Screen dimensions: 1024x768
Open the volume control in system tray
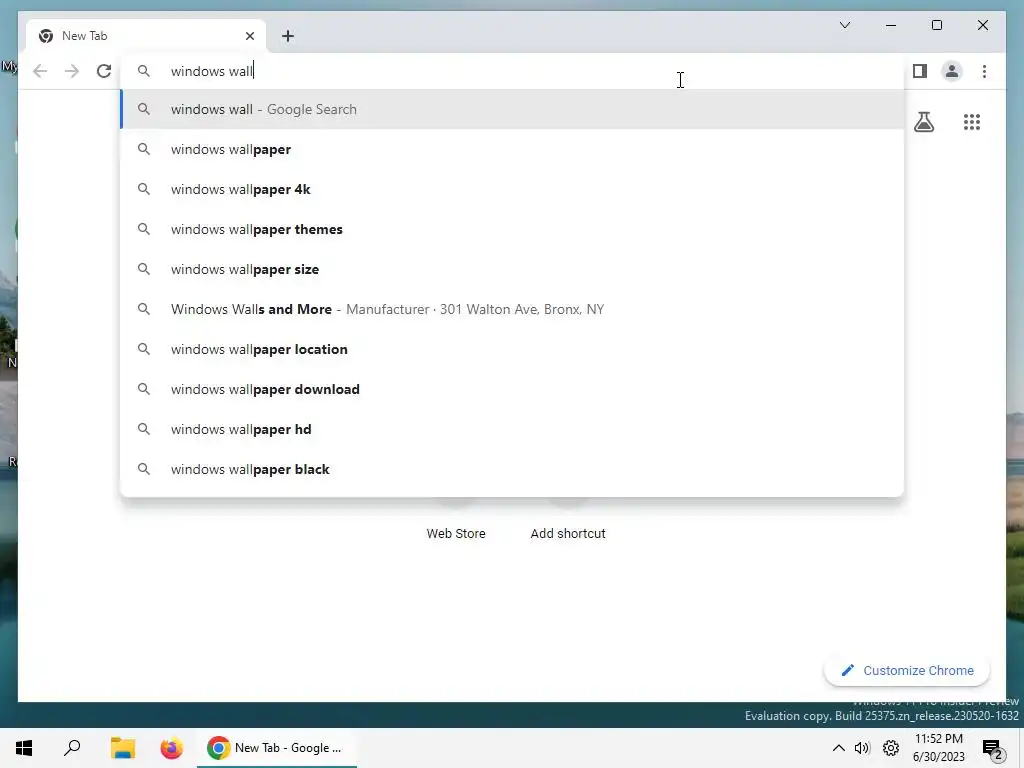862,748
